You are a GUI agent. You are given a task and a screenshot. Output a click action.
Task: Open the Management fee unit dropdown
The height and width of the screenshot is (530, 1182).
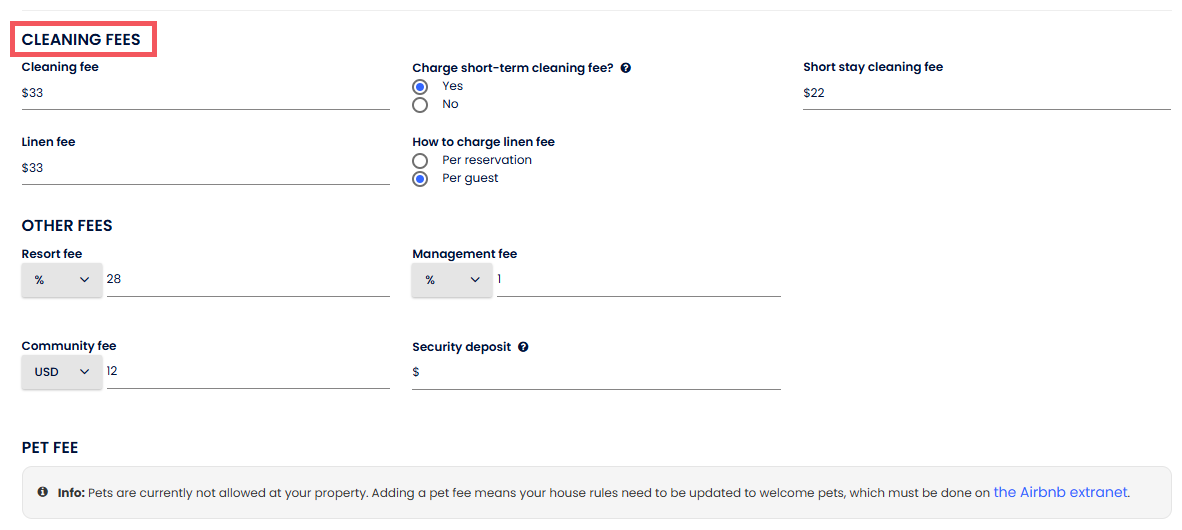coord(452,280)
